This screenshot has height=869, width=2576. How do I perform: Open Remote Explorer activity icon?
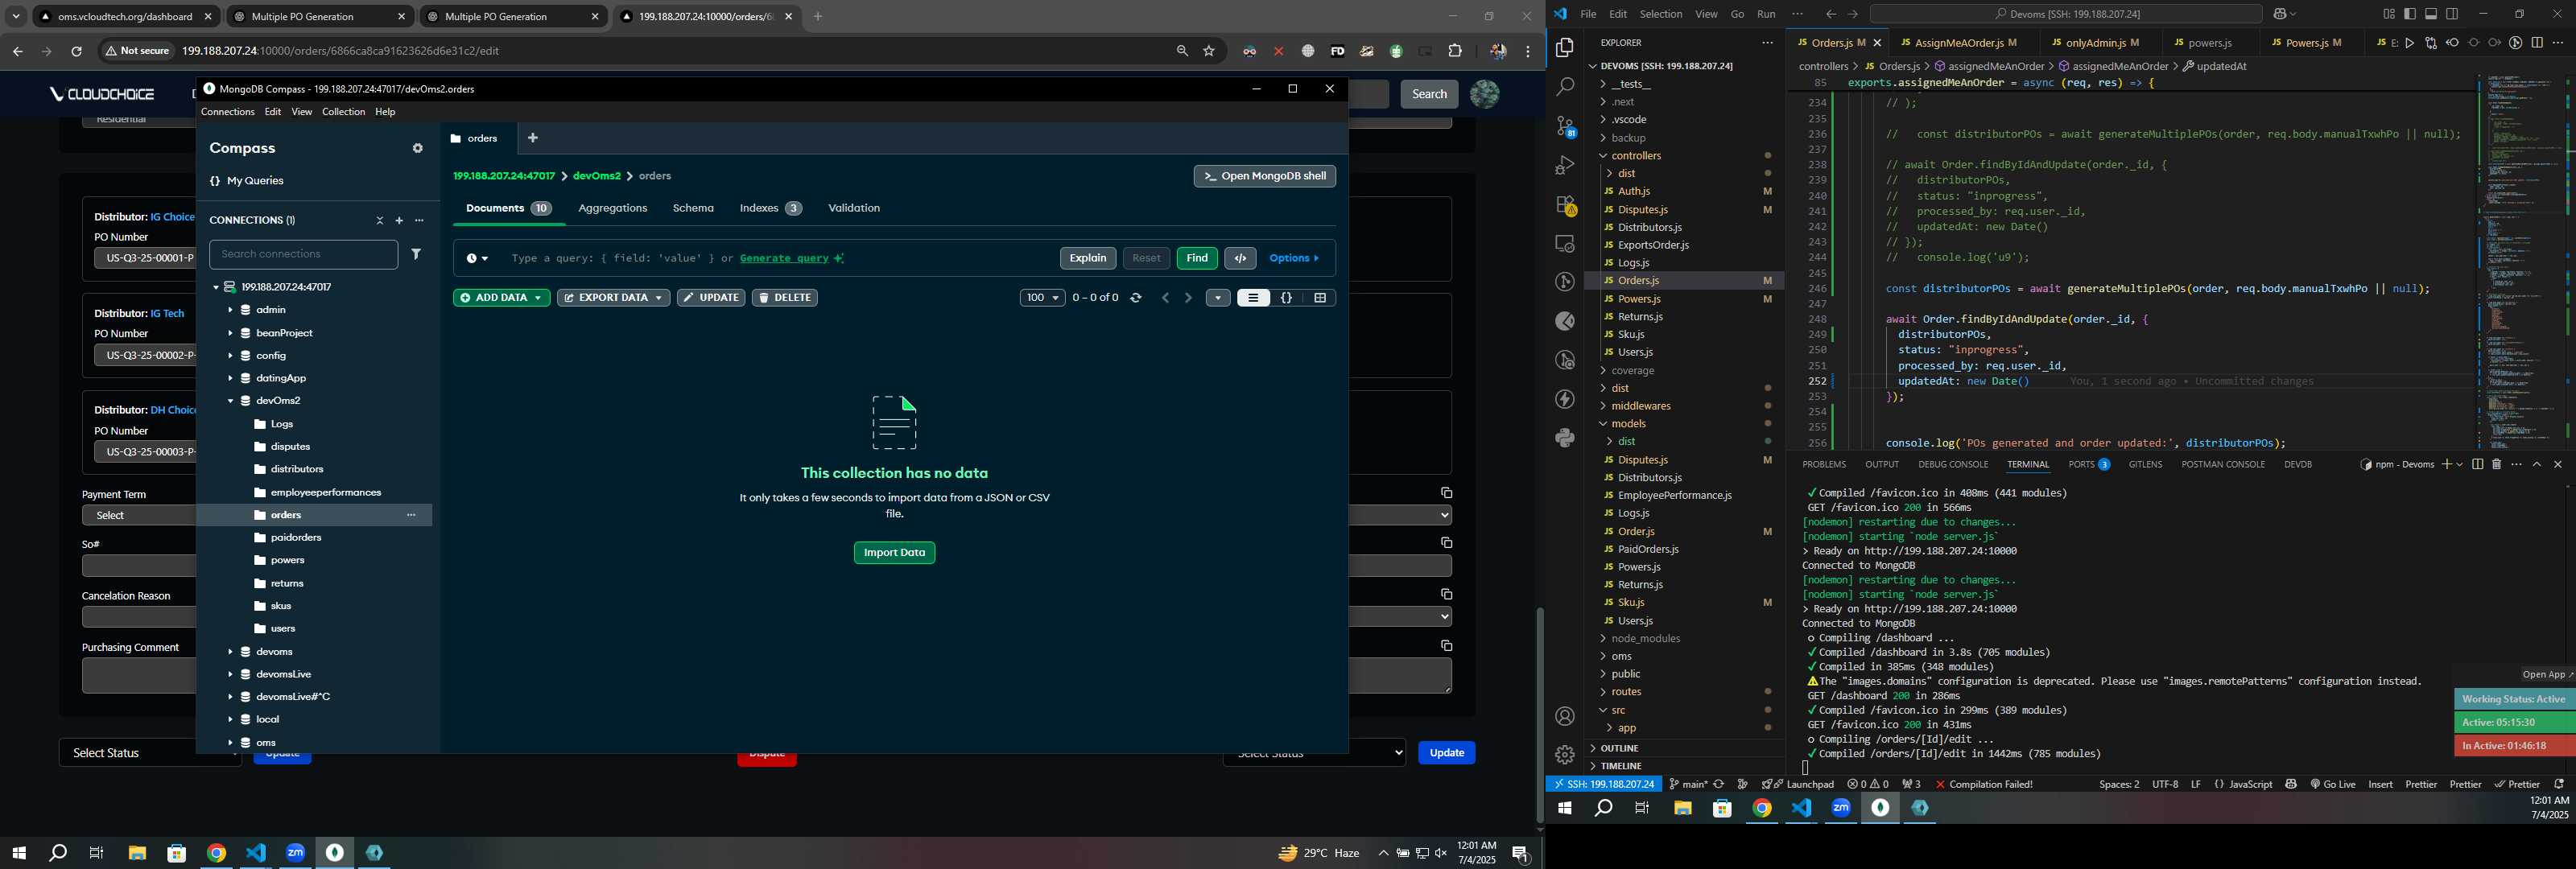(1565, 244)
